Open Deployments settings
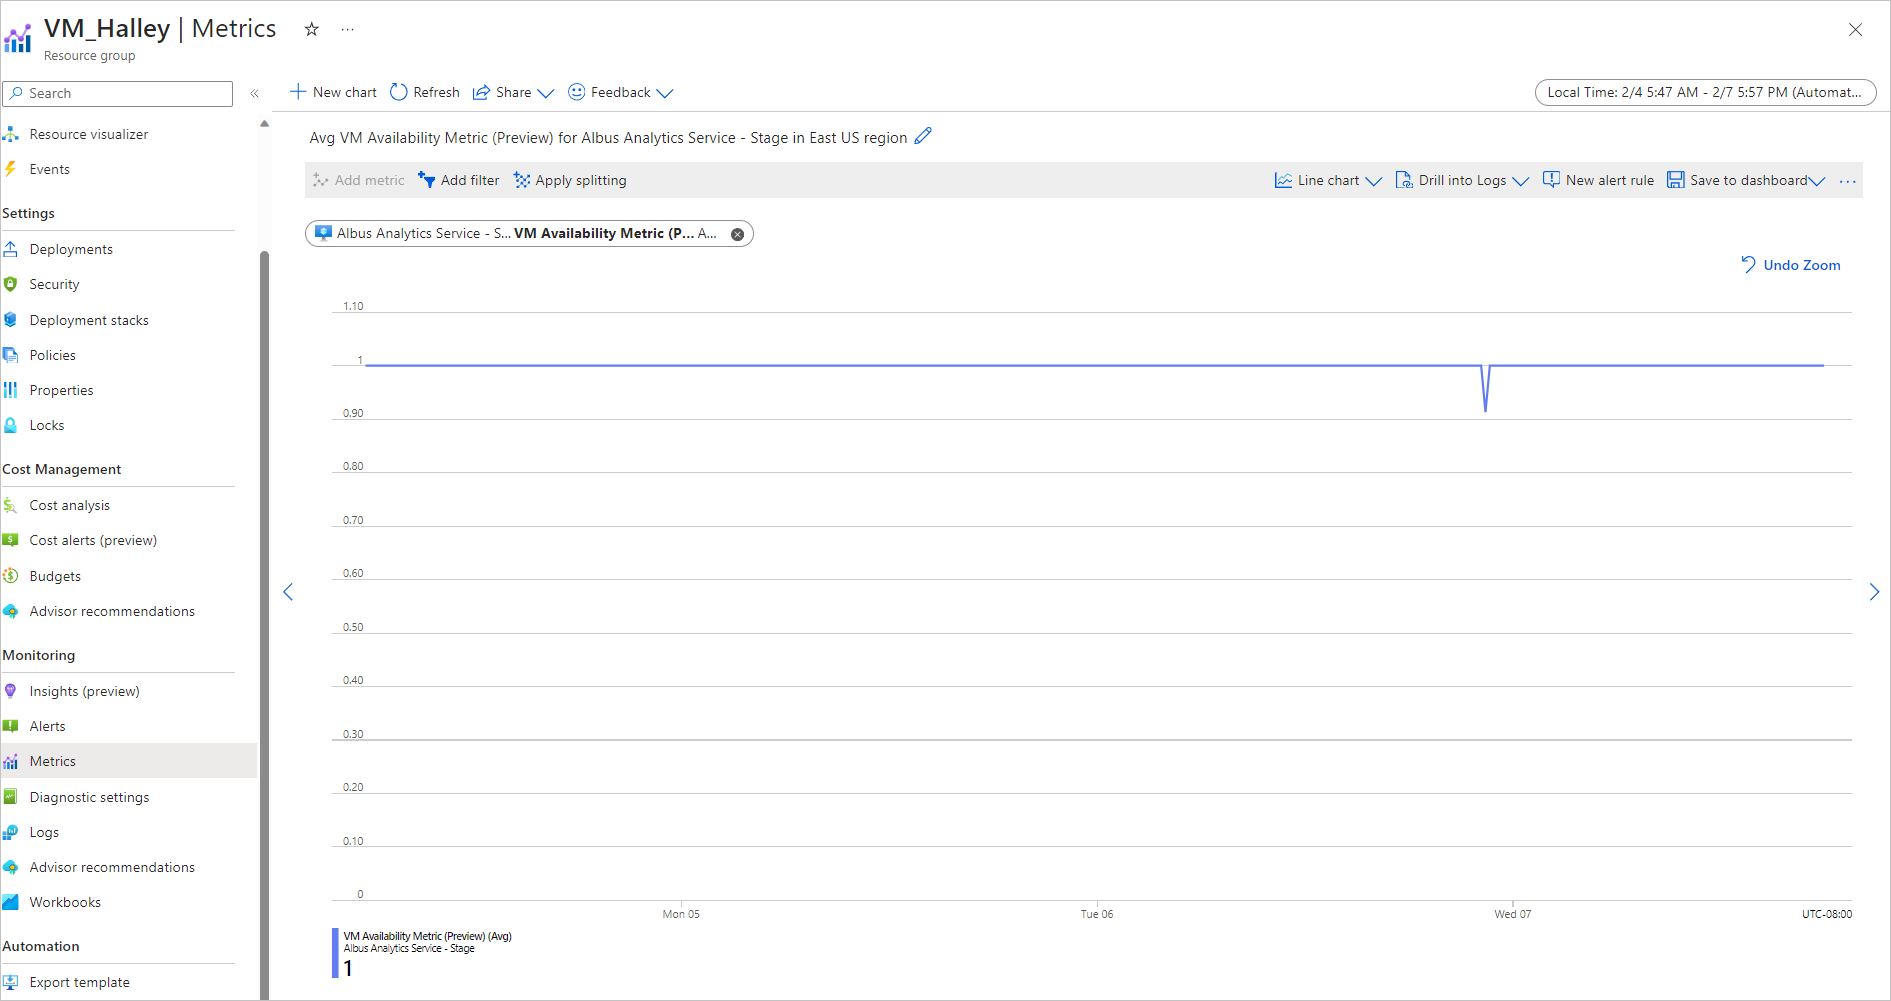This screenshot has width=1891, height=1001. pyautogui.click(x=71, y=249)
